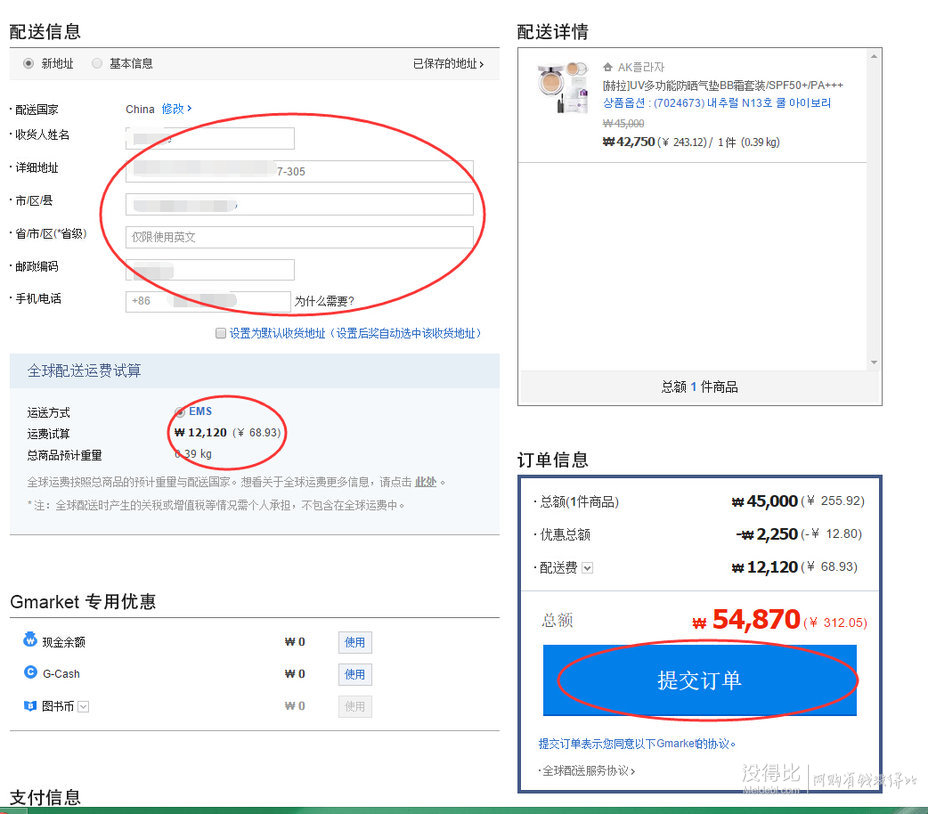Click the 상품옵션 N13 option text
928x814 pixels.
[x=717, y=103]
